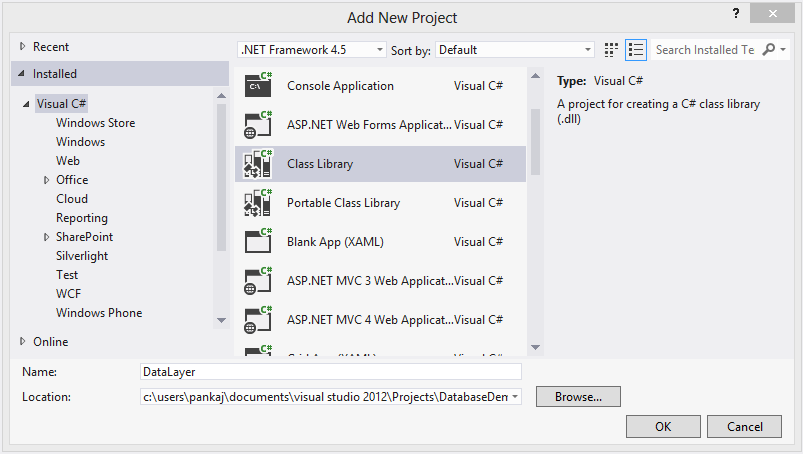Click the ASP.NET MVC 3 Web Application icon
803x454 pixels.
258,280
